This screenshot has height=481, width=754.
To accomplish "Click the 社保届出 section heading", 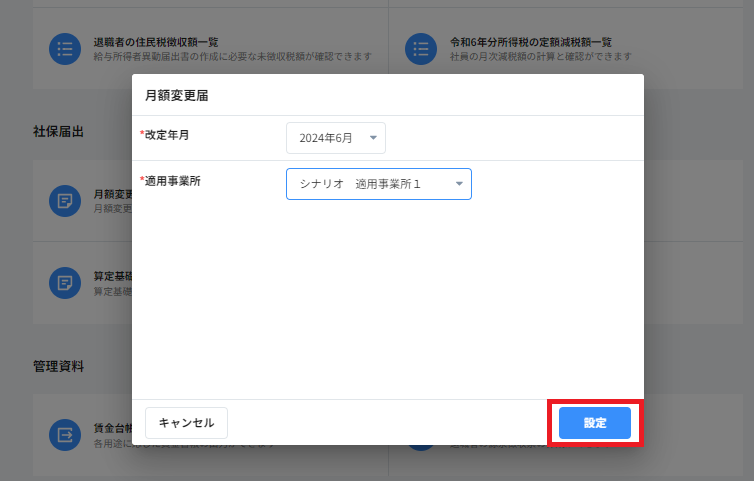I will click(58, 131).
